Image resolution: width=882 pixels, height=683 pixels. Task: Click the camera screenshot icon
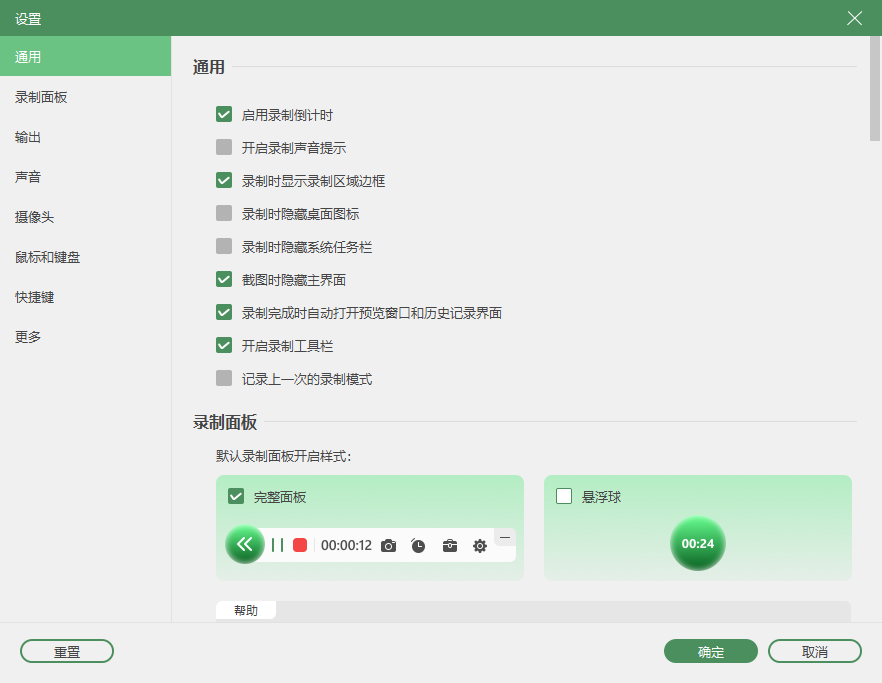389,546
